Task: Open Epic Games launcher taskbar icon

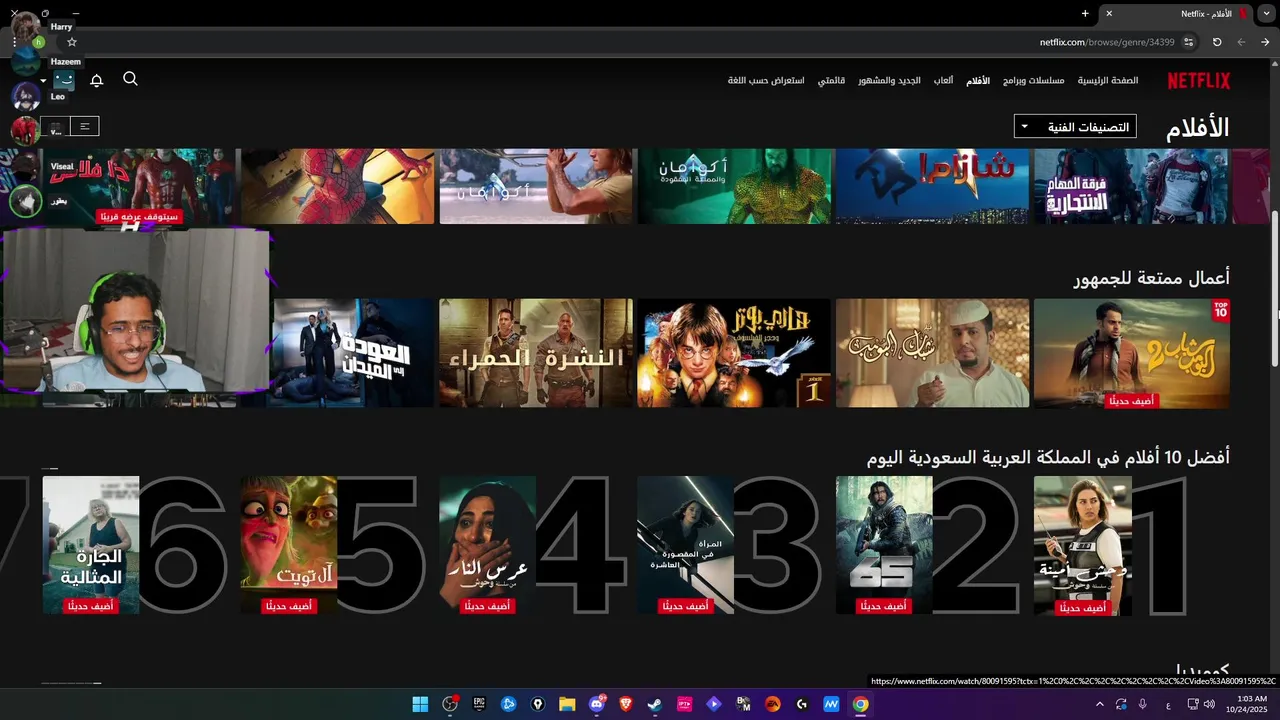Action: 479,704
